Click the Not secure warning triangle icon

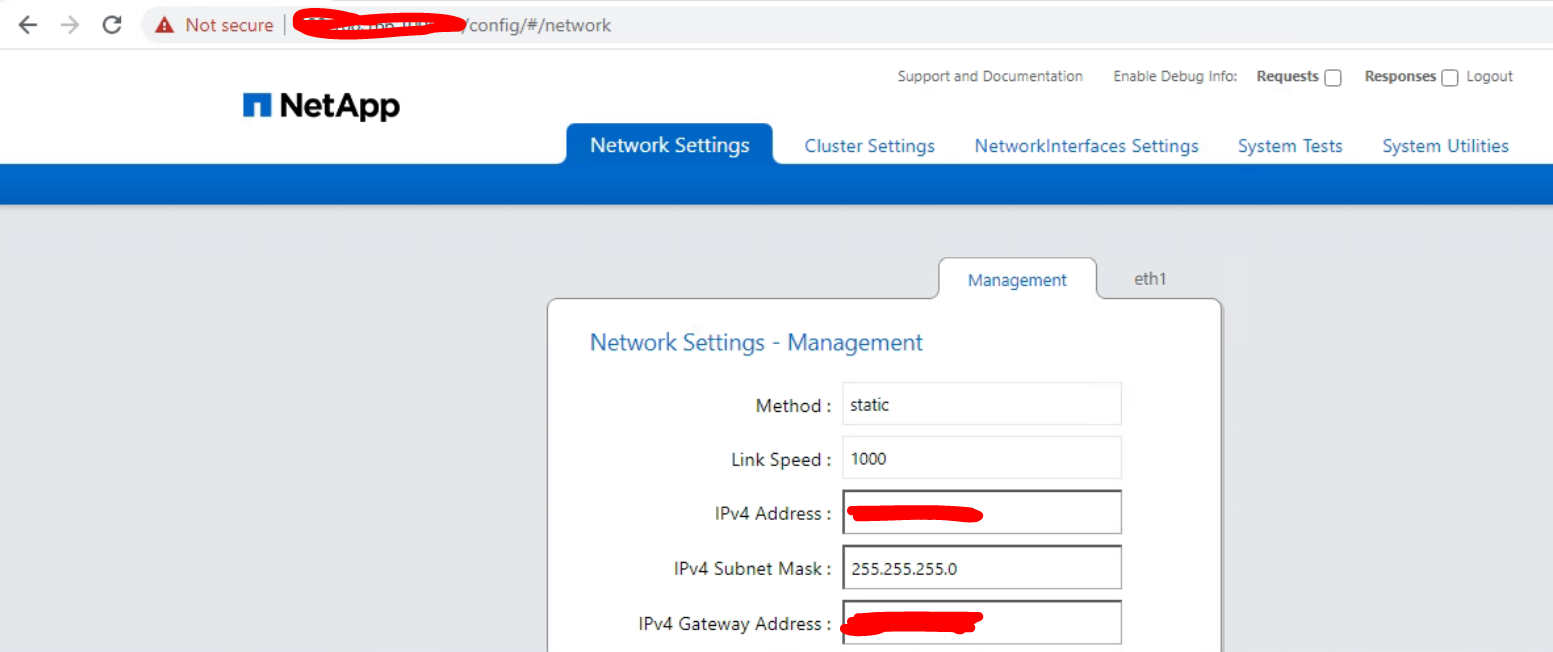[x=164, y=25]
